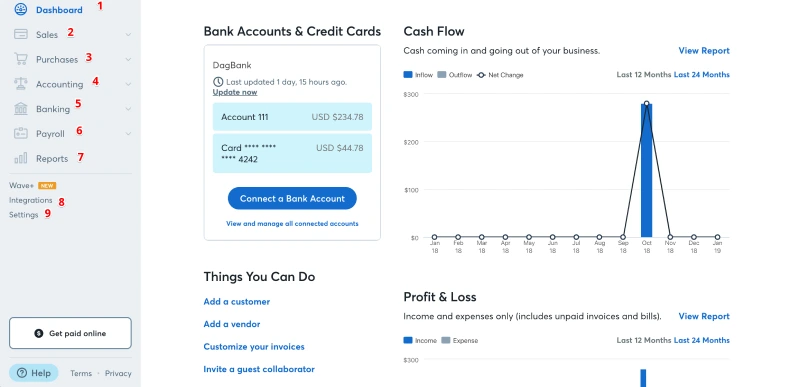Toggle the Income legend swatch
The height and width of the screenshot is (387, 800).
(408, 341)
